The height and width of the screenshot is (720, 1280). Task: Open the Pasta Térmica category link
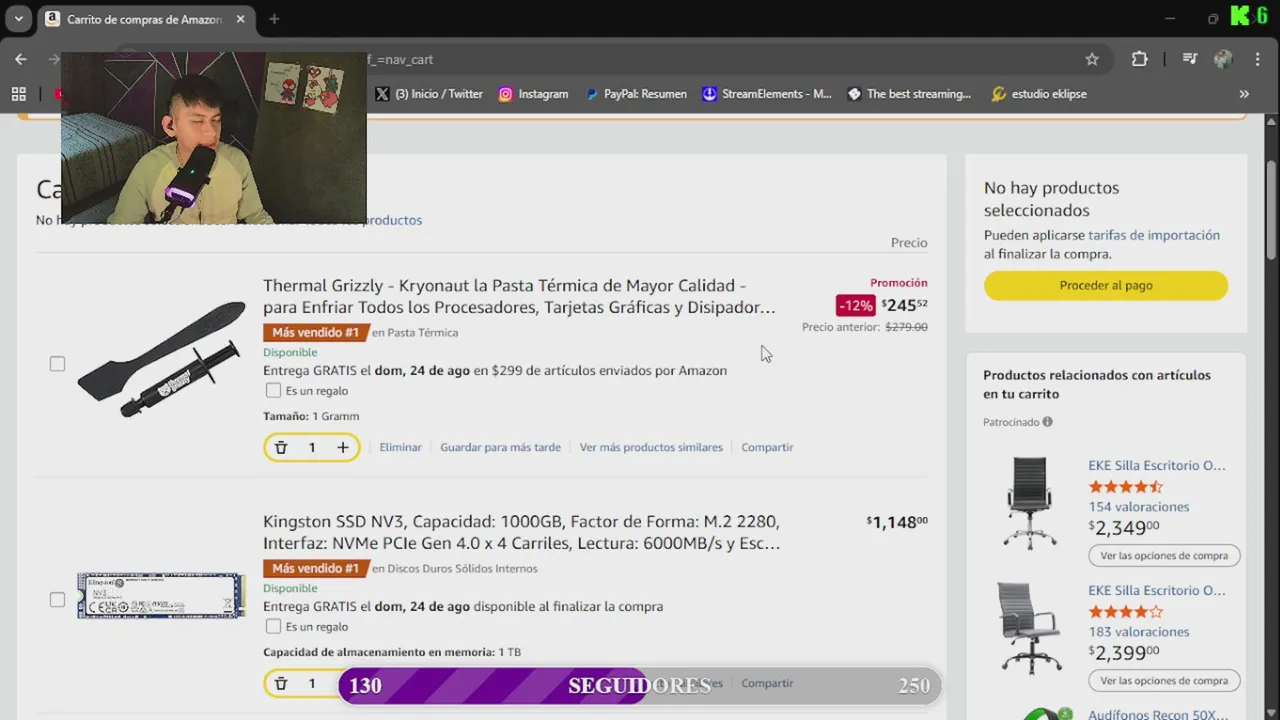point(422,333)
